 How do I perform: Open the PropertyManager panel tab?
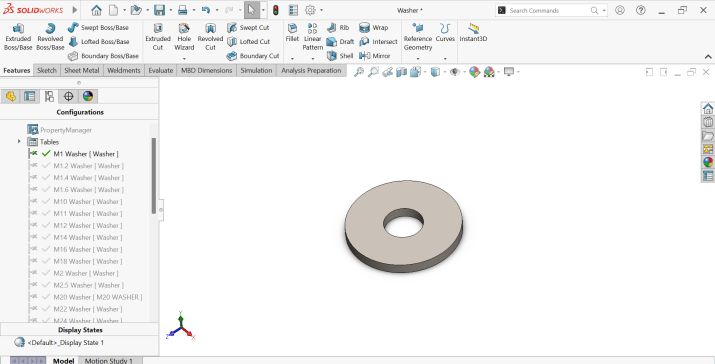tap(30, 96)
